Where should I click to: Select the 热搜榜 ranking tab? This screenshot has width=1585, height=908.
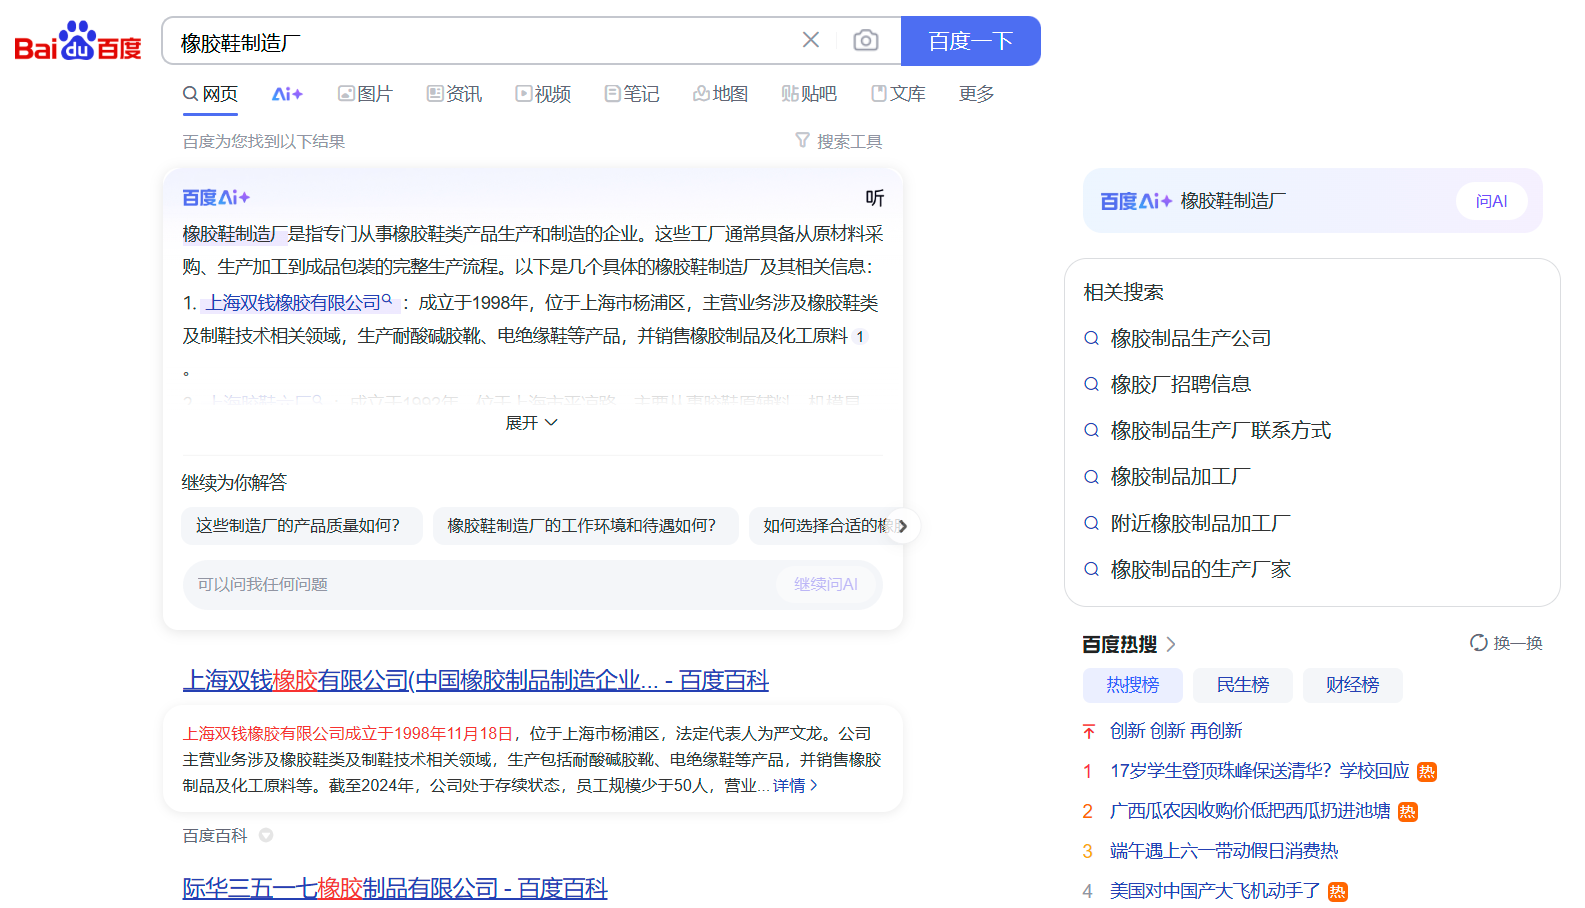[1132, 685]
